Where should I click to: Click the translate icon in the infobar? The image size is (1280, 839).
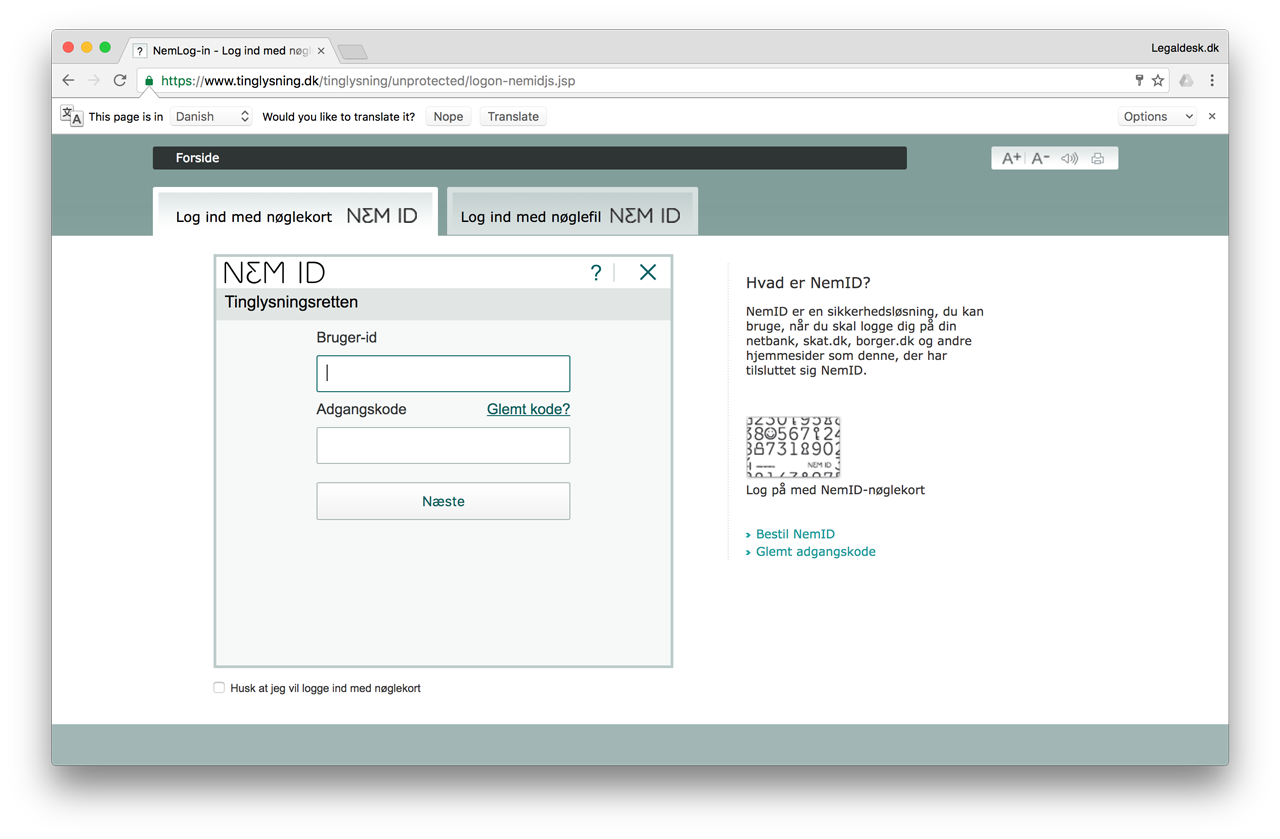tap(72, 116)
